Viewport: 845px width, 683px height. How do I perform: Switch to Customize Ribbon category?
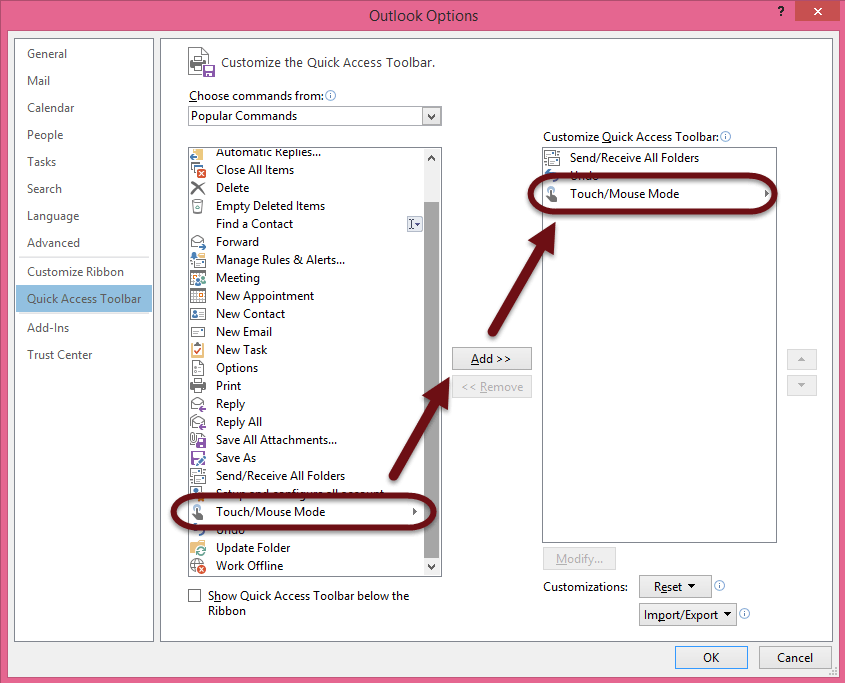75,272
